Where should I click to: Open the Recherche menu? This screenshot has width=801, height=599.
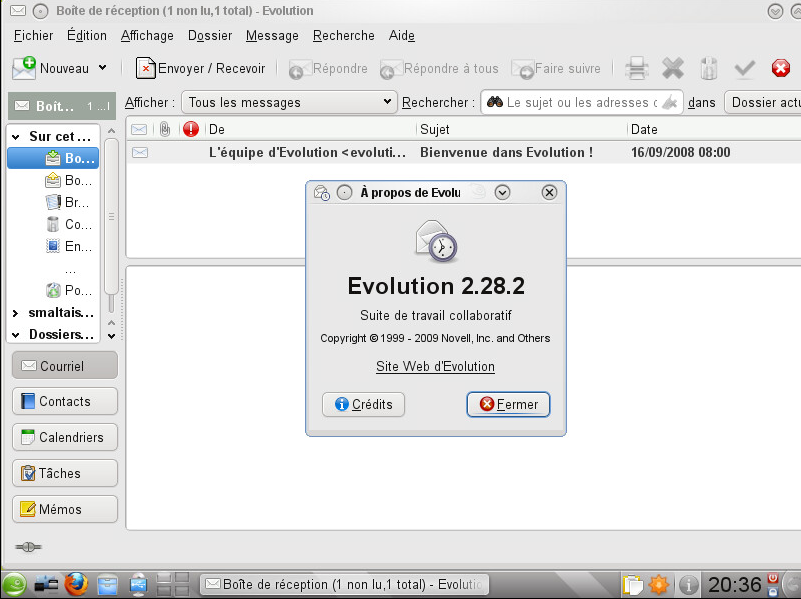pos(343,35)
